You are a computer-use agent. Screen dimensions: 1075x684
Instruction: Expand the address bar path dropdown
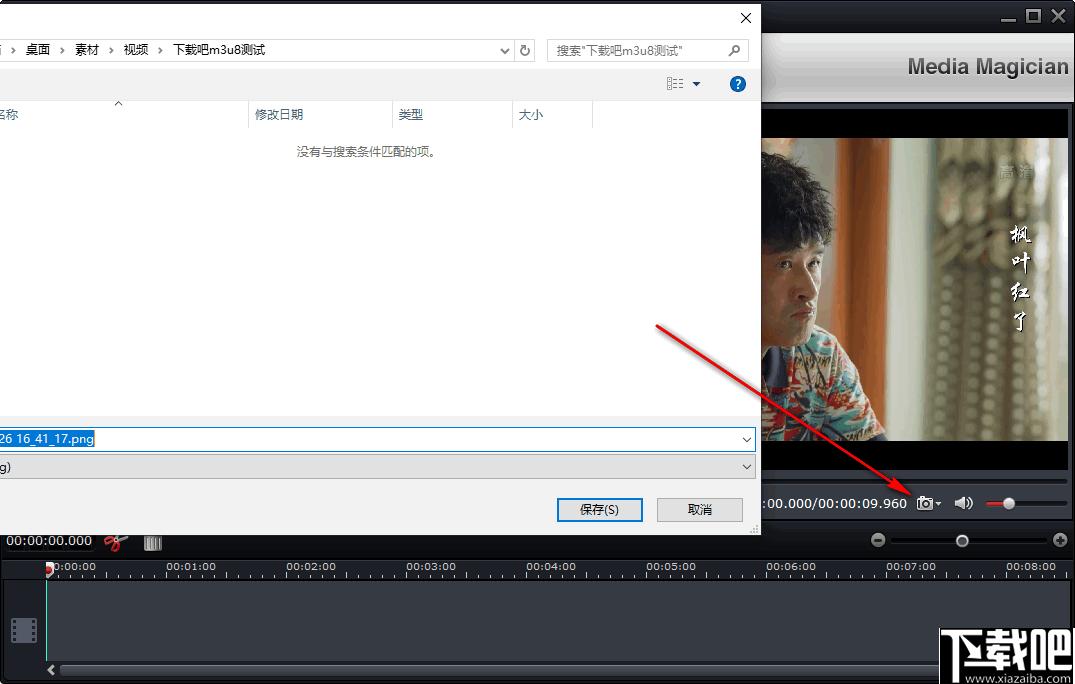[505, 50]
